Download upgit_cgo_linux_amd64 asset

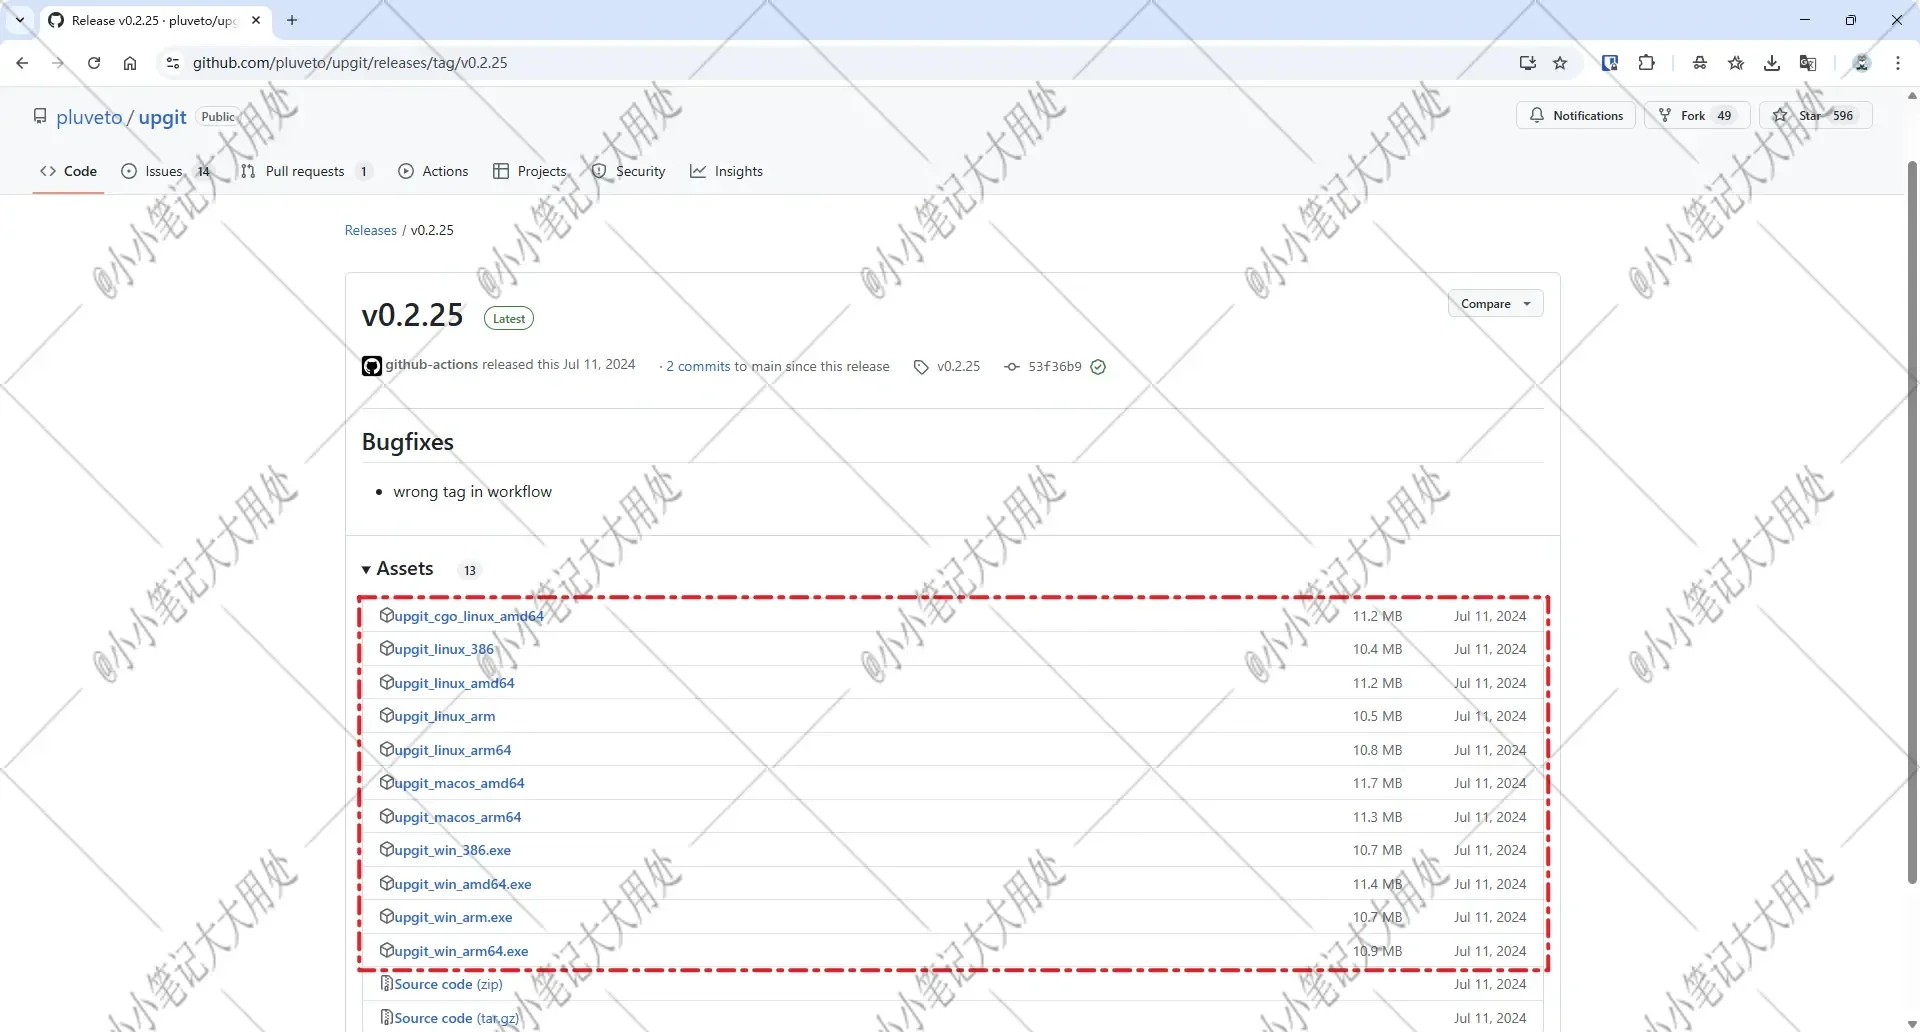click(469, 616)
